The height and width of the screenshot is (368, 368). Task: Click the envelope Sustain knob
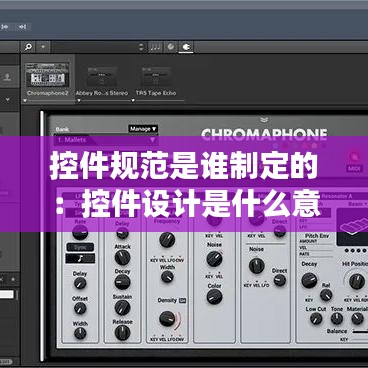tap(122, 307)
